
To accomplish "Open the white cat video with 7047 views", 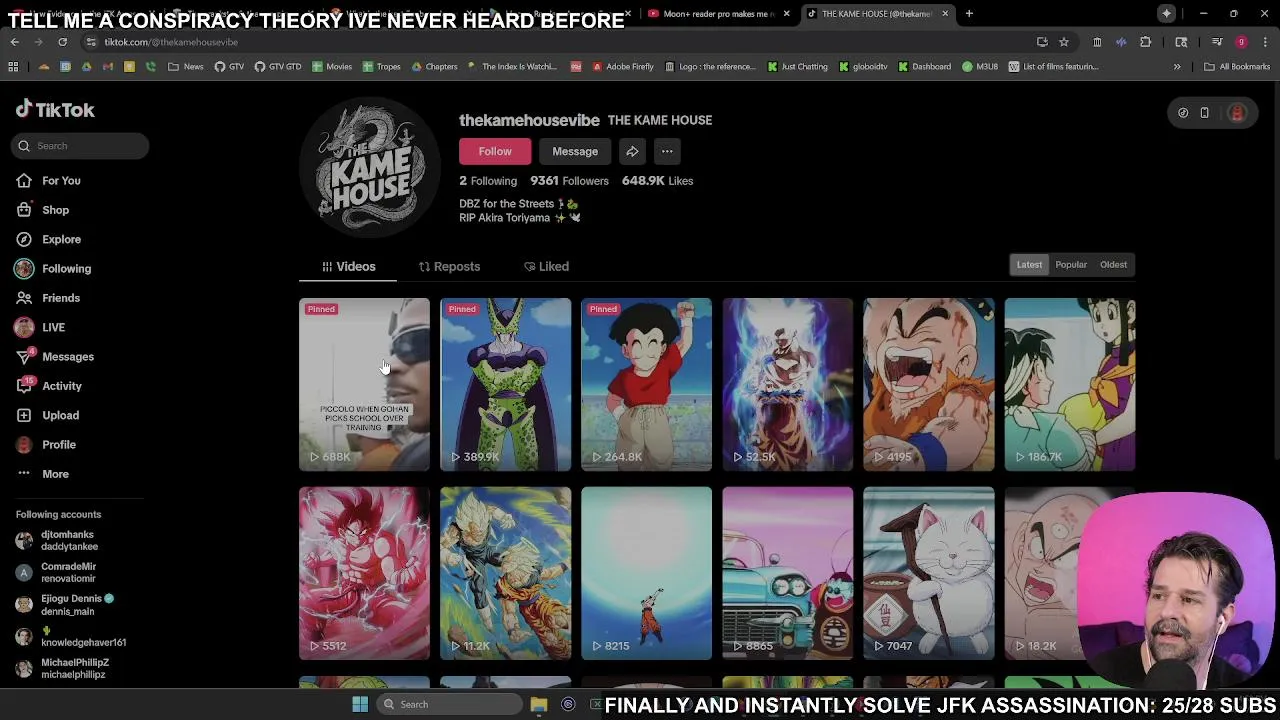I will pos(929,573).
